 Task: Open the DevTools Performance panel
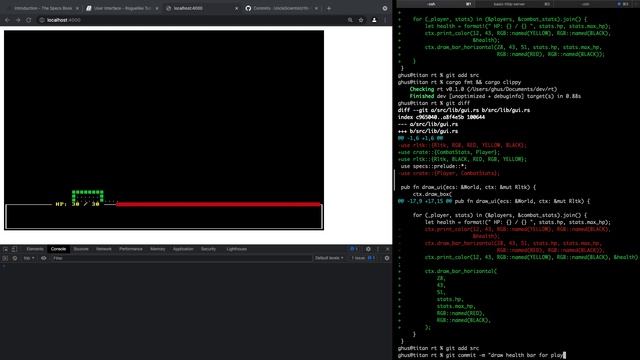(x=131, y=249)
